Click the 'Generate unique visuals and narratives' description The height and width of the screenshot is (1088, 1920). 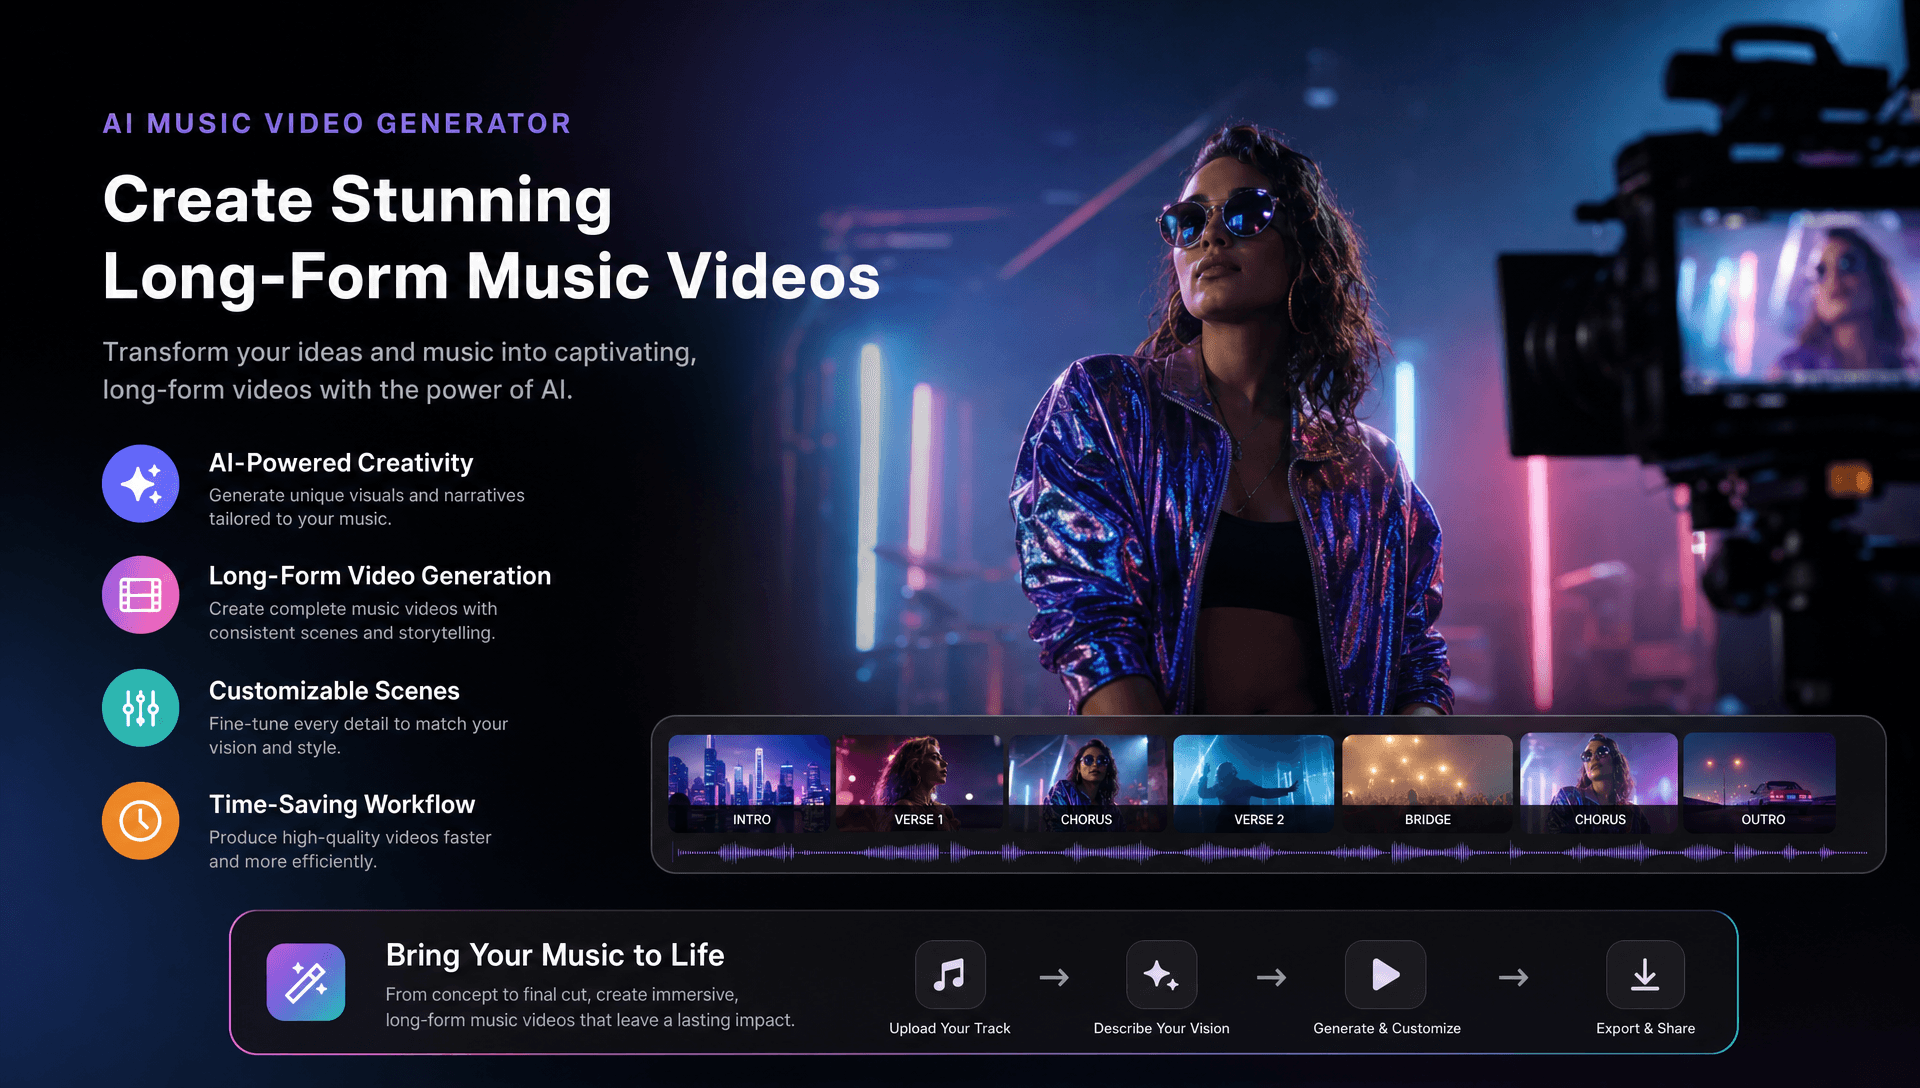click(x=367, y=507)
